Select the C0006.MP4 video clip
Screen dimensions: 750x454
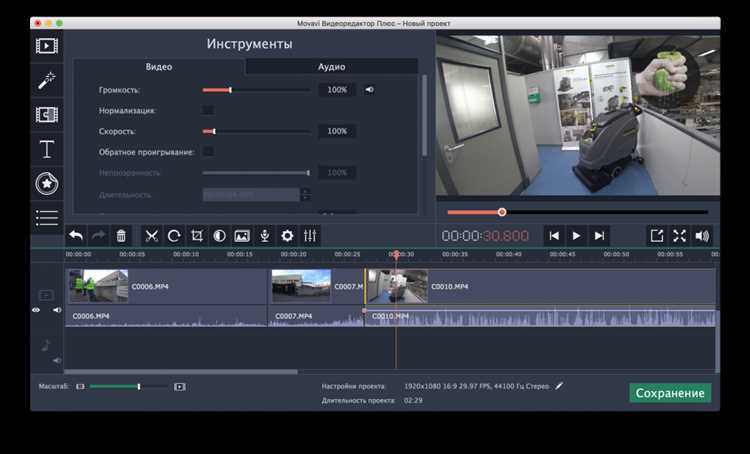point(166,287)
